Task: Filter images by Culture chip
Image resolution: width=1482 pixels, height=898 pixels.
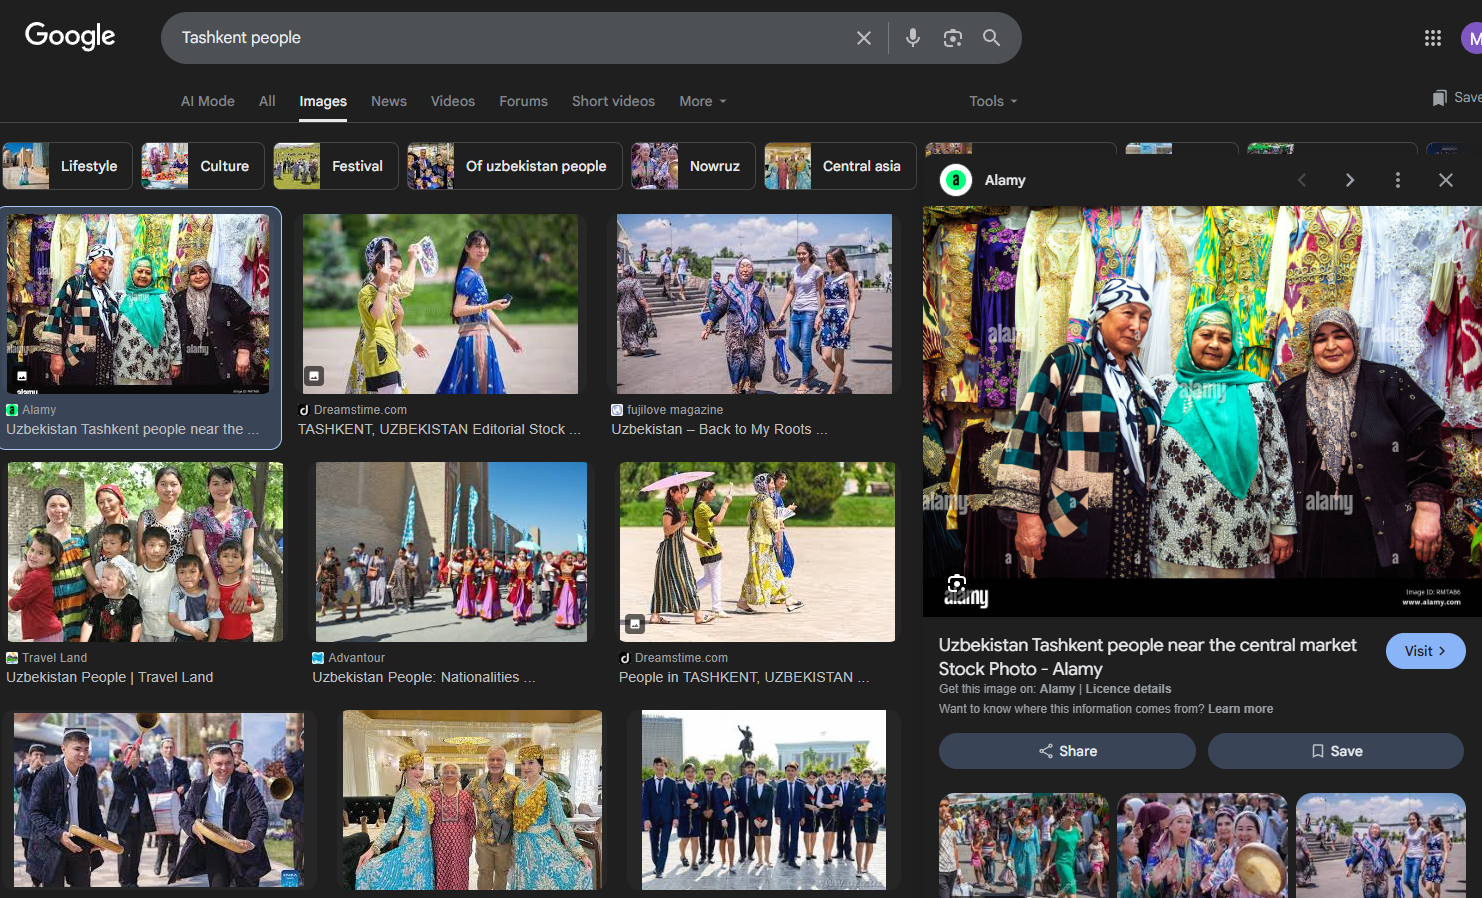Action: point(203,166)
